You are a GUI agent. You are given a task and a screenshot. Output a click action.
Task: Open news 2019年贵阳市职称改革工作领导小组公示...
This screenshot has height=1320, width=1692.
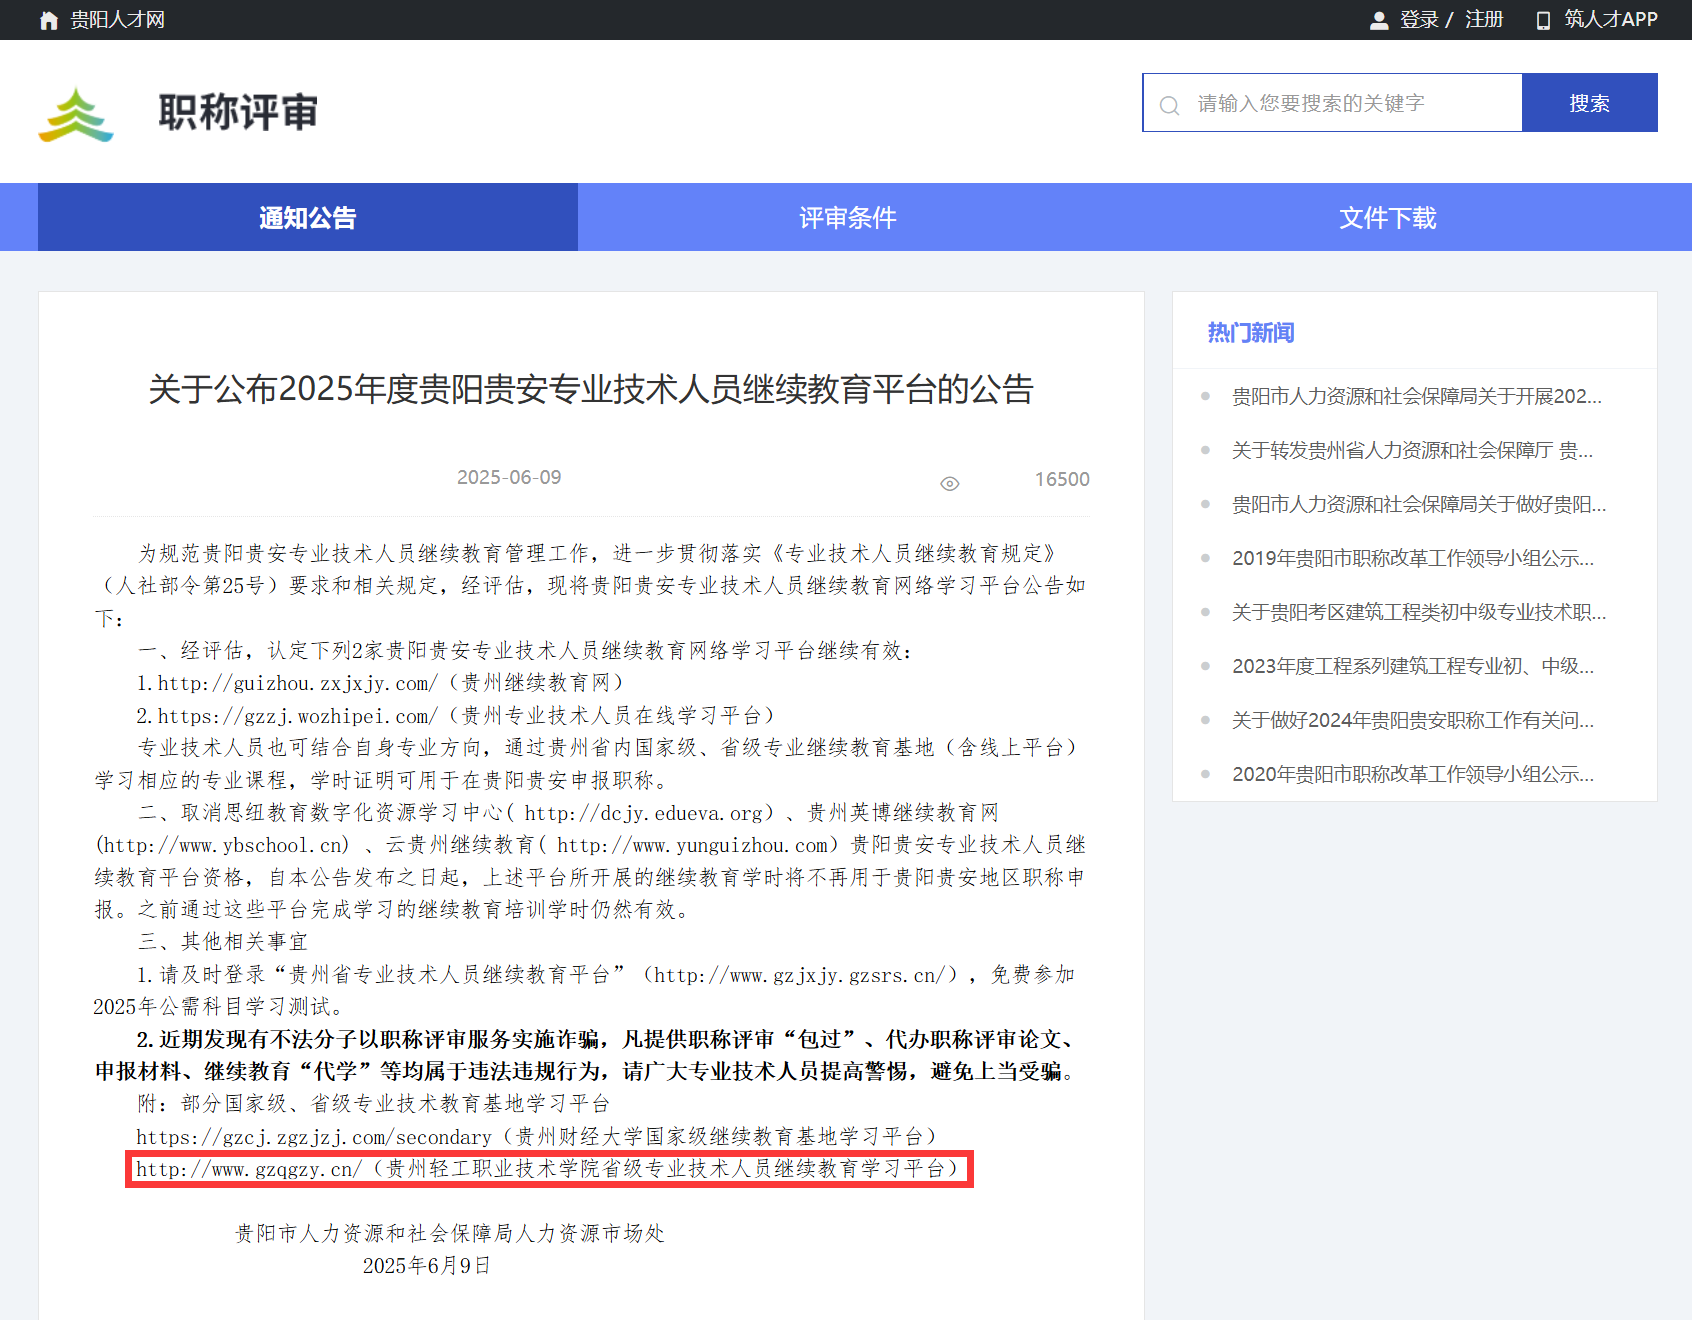[x=1413, y=558]
